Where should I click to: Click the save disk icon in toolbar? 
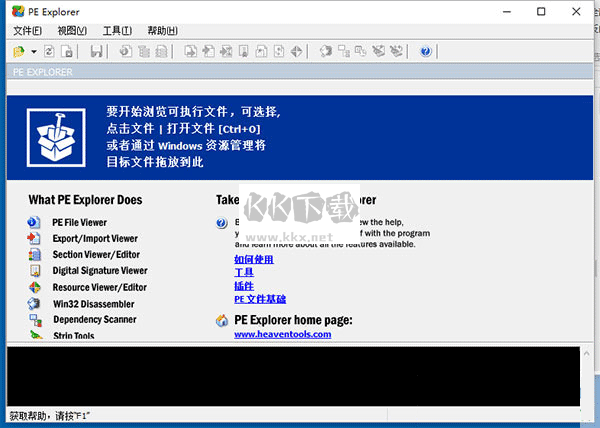(x=96, y=51)
